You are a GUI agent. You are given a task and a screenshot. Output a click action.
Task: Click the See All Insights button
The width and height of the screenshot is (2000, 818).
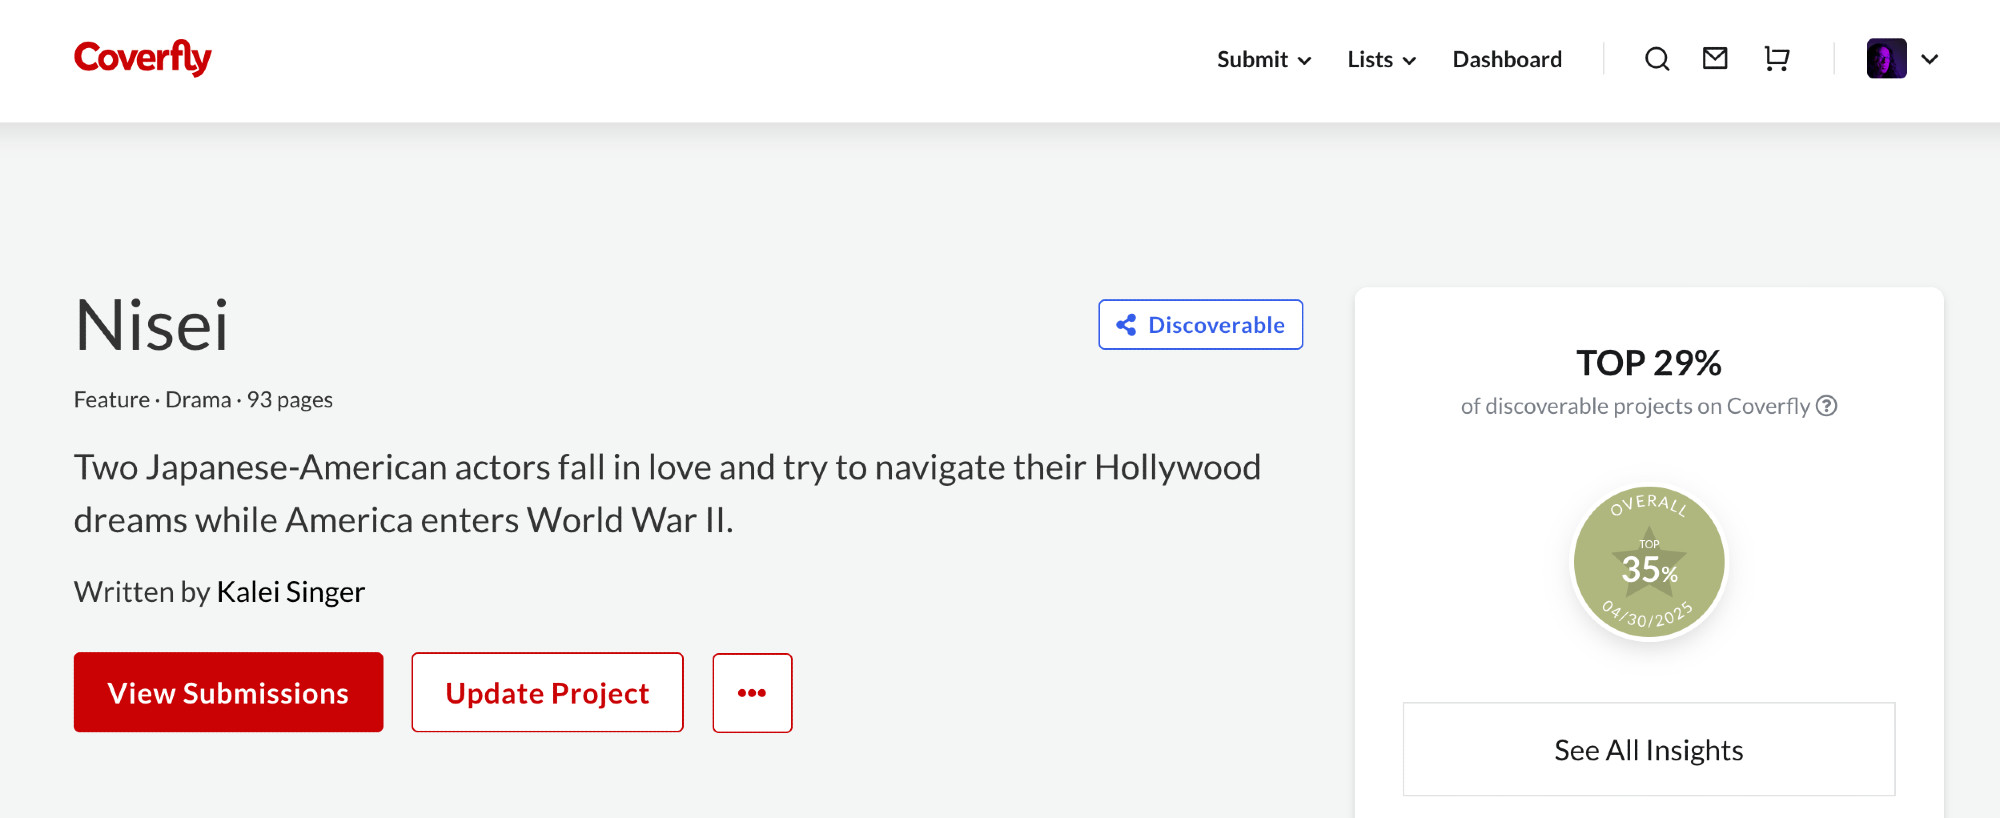tap(1648, 750)
